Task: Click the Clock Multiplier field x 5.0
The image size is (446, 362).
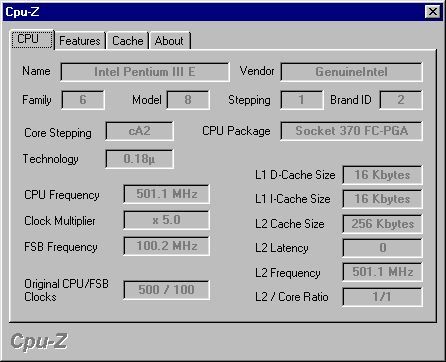Action: [166, 220]
